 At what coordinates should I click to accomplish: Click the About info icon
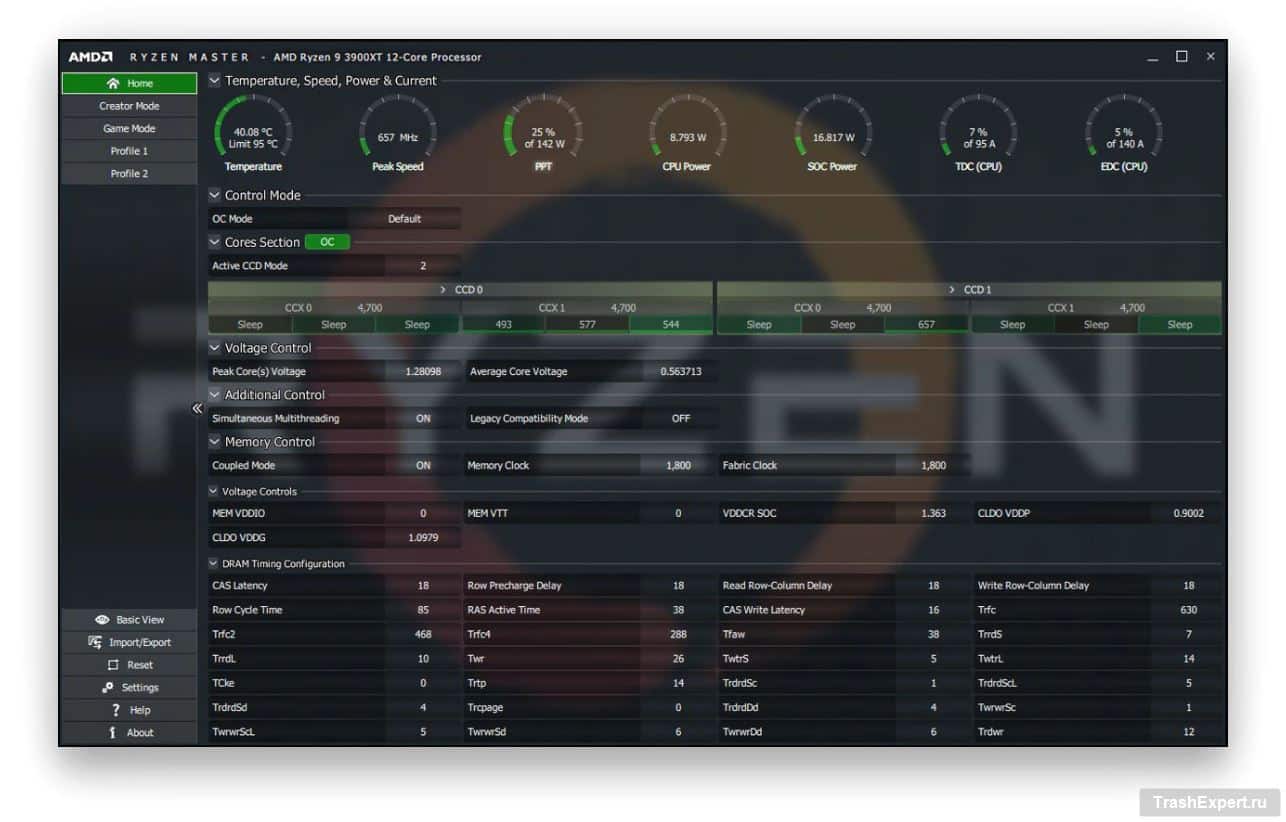[x=113, y=733]
